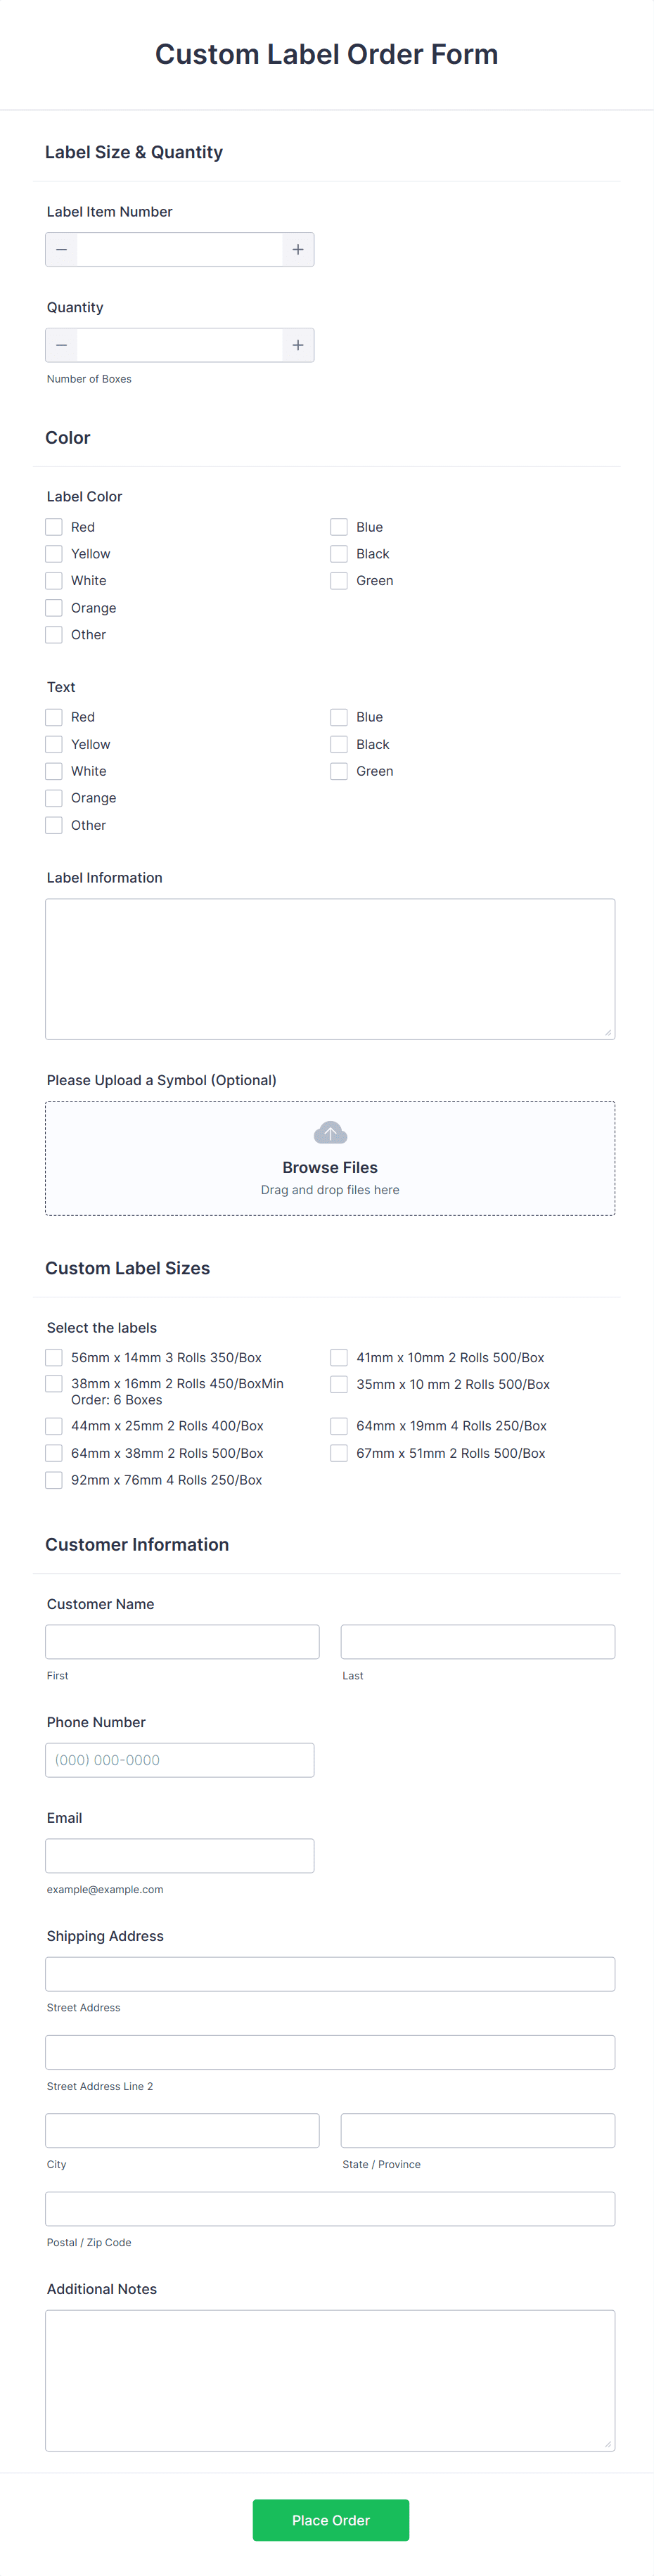Click into the Label Information text area
Viewport: 654px width, 2576px height.
[x=330, y=968]
